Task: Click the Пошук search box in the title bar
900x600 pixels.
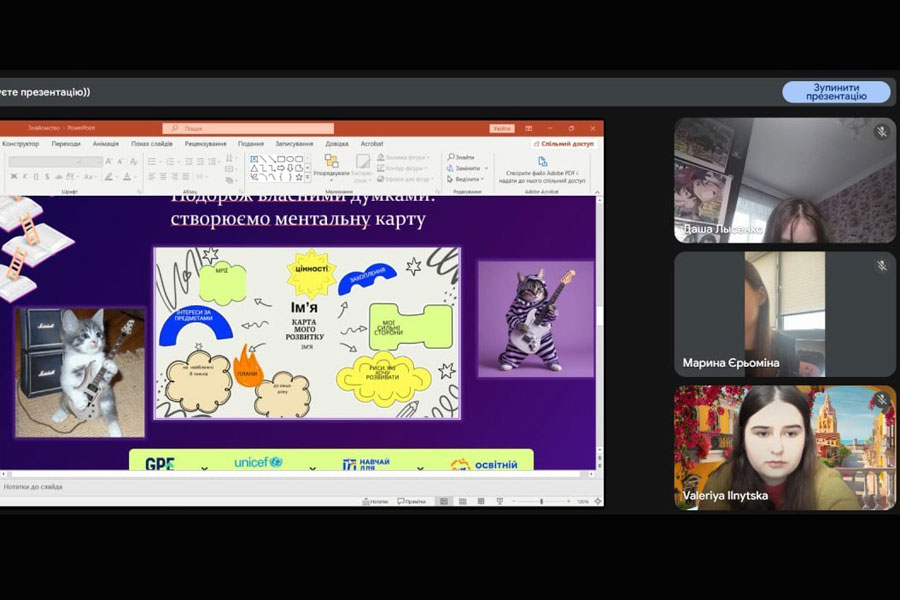Action: (x=248, y=128)
